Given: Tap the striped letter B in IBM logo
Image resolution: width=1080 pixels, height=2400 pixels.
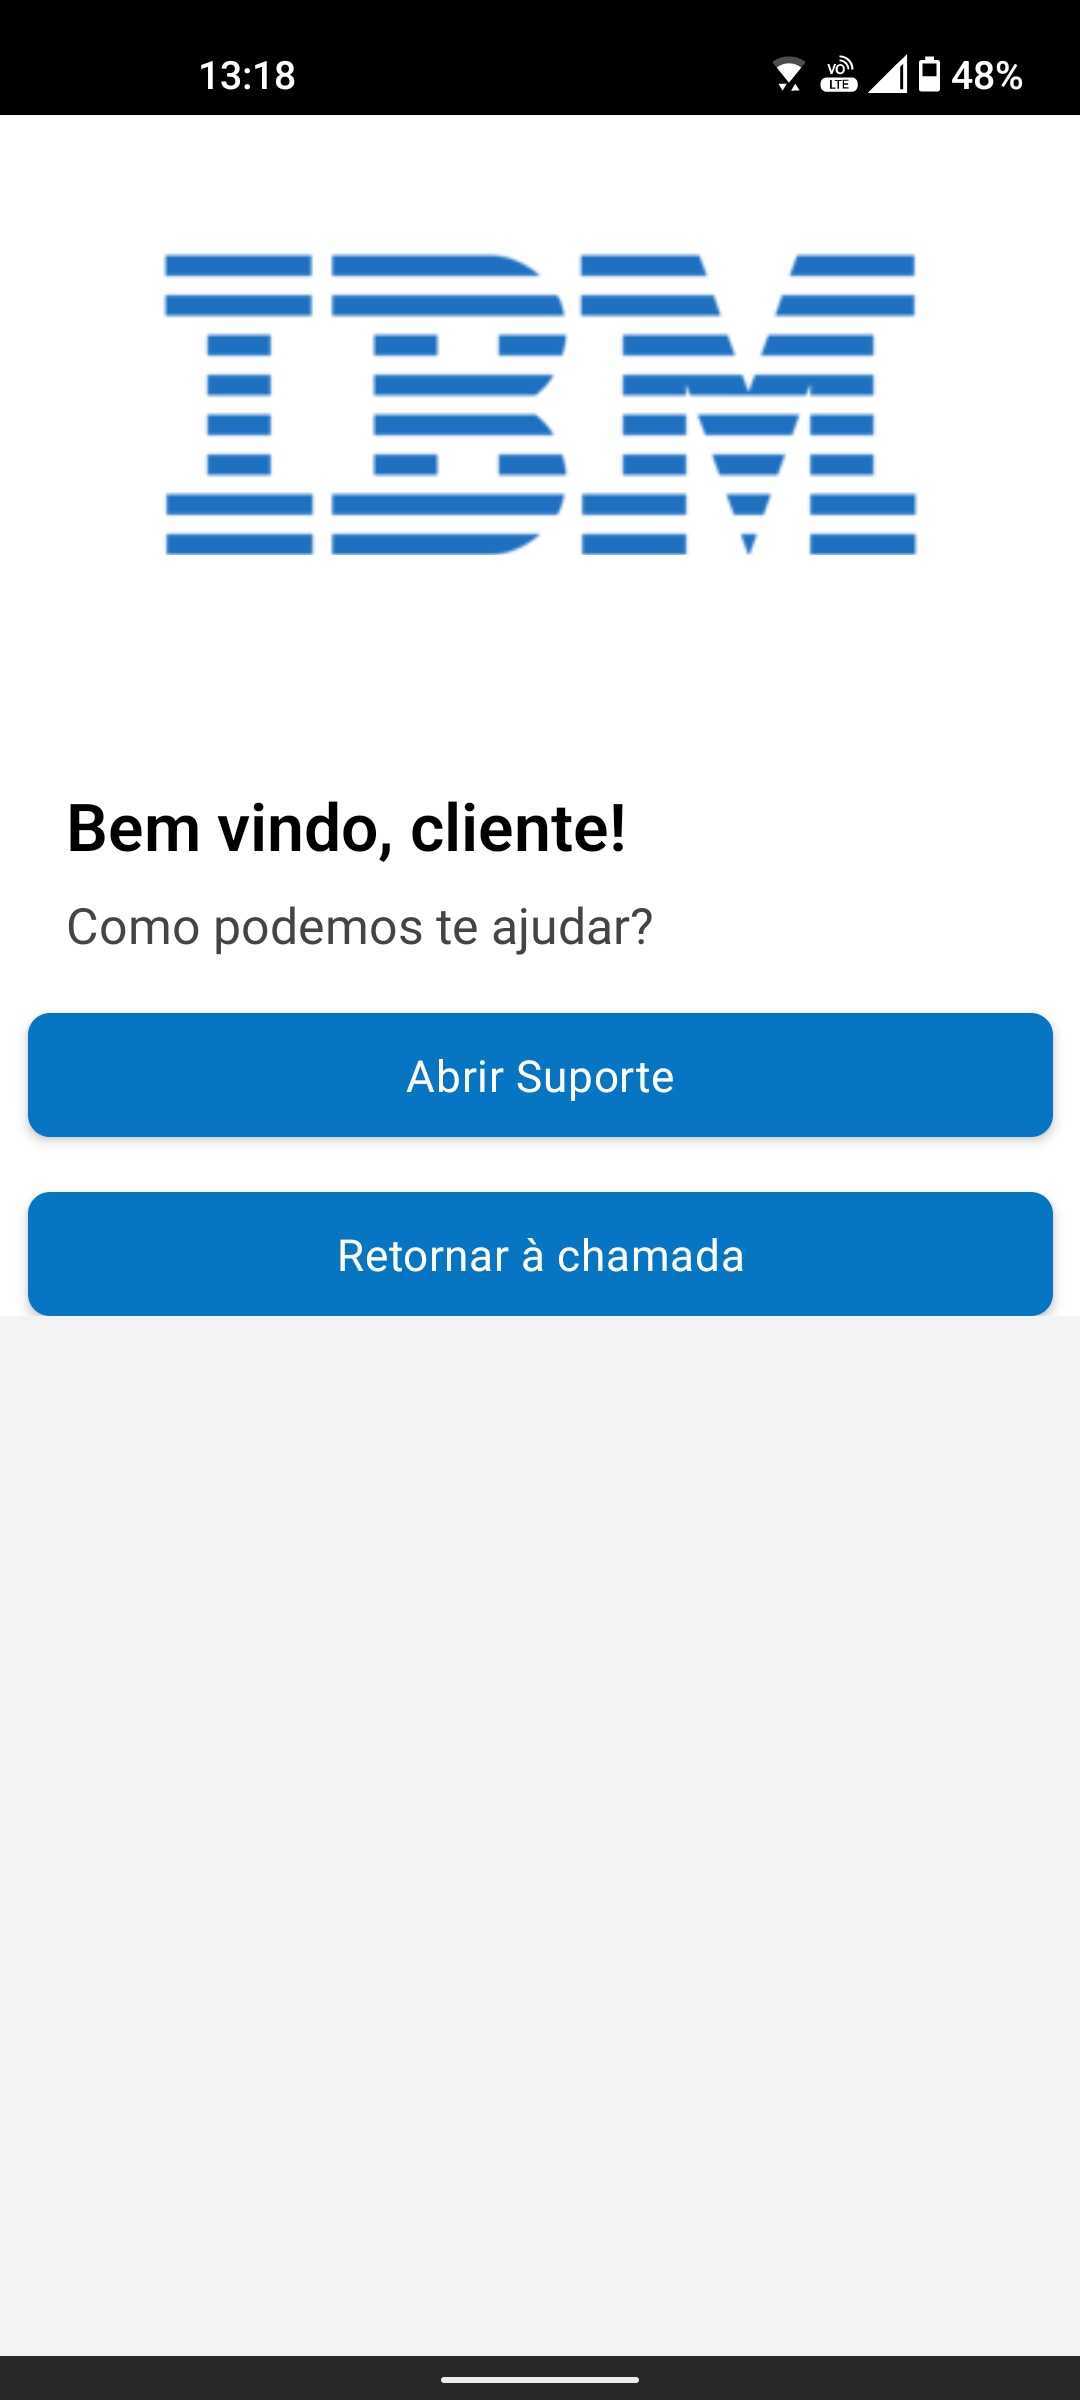Looking at the screenshot, I should [x=449, y=404].
